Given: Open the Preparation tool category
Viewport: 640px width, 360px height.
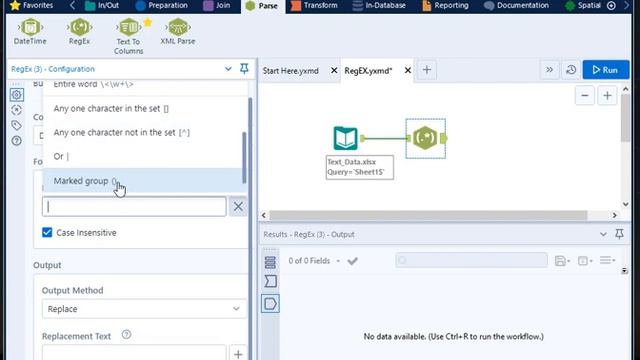Looking at the screenshot, I should (161, 6).
